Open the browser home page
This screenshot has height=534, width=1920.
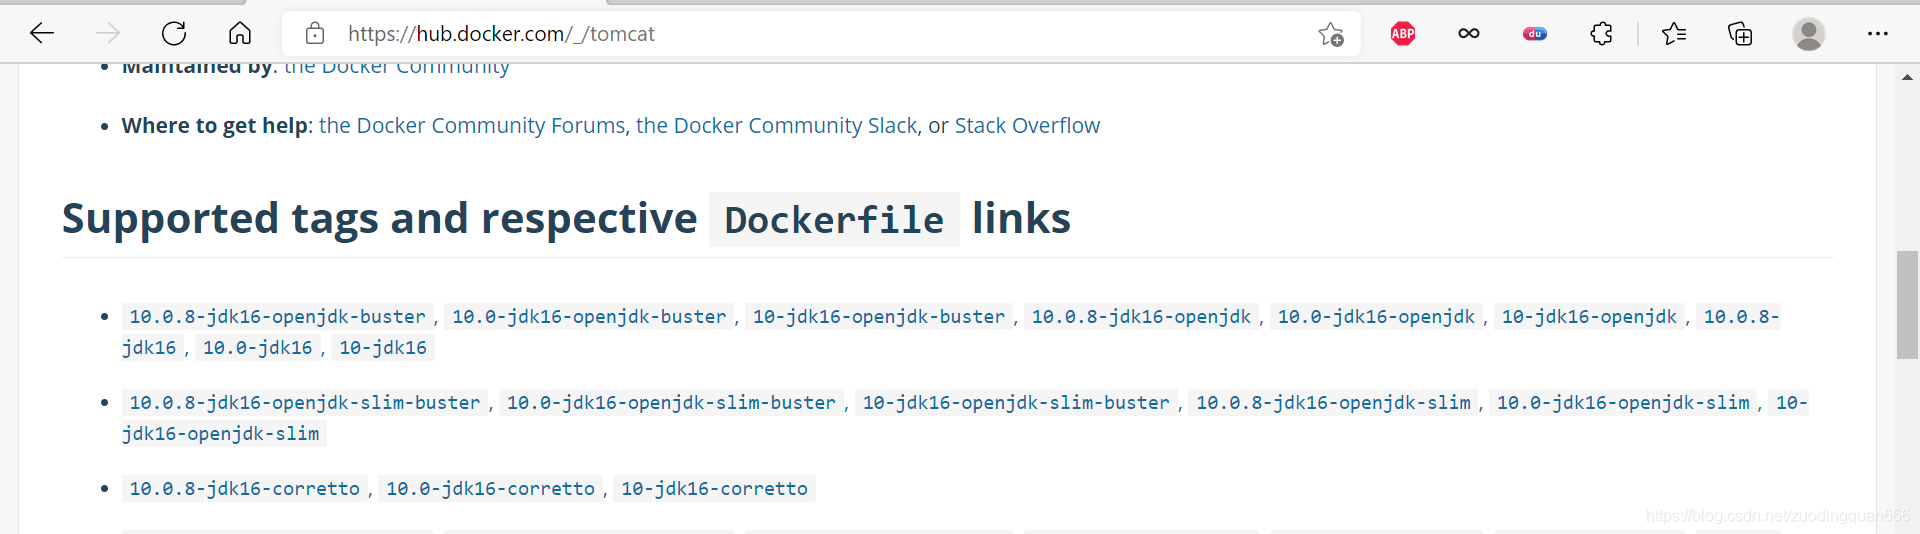pyautogui.click(x=240, y=34)
